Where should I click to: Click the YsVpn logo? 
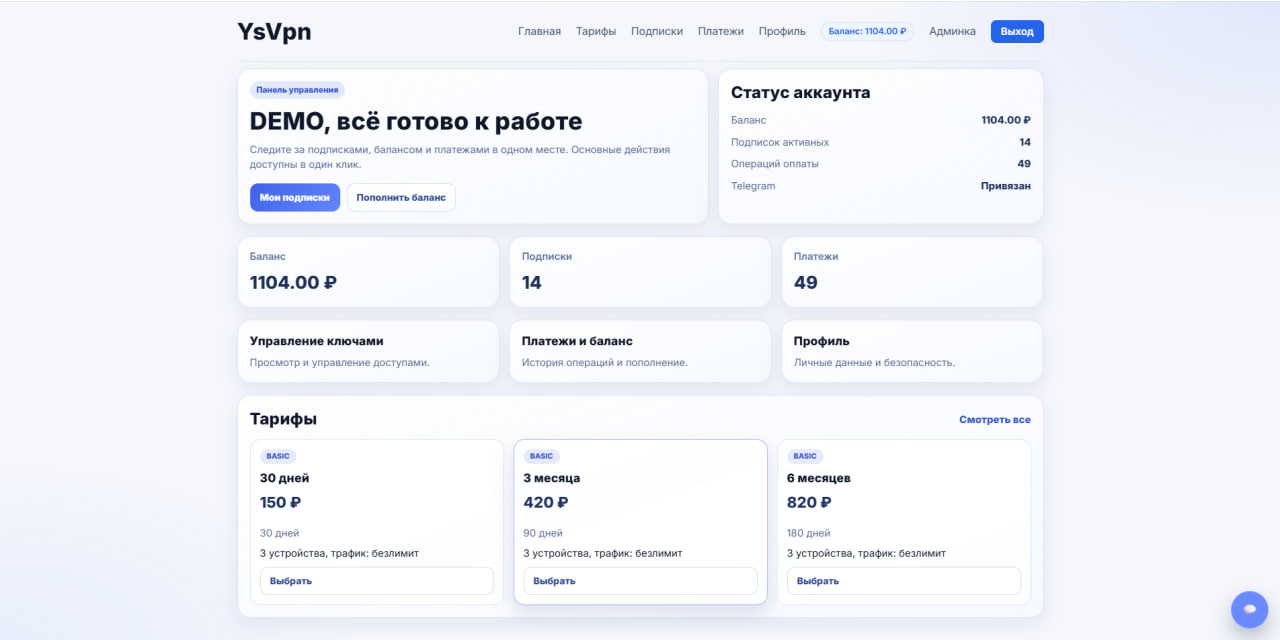tap(273, 31)
